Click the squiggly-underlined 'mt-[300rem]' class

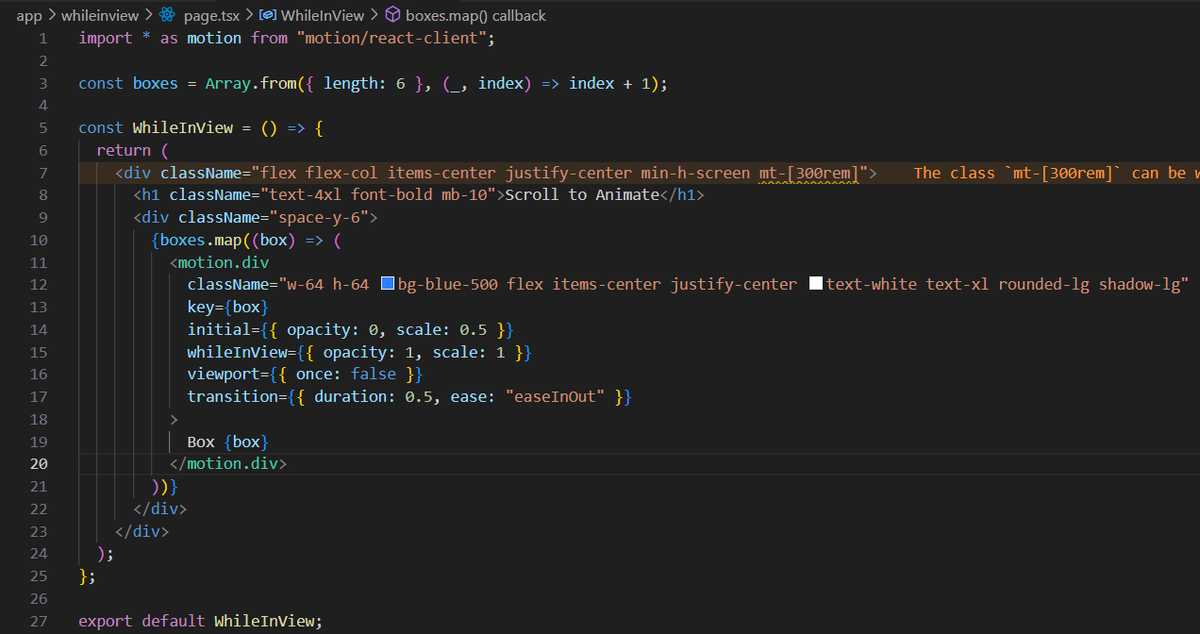pyautogui.click(x=808, y=173)
